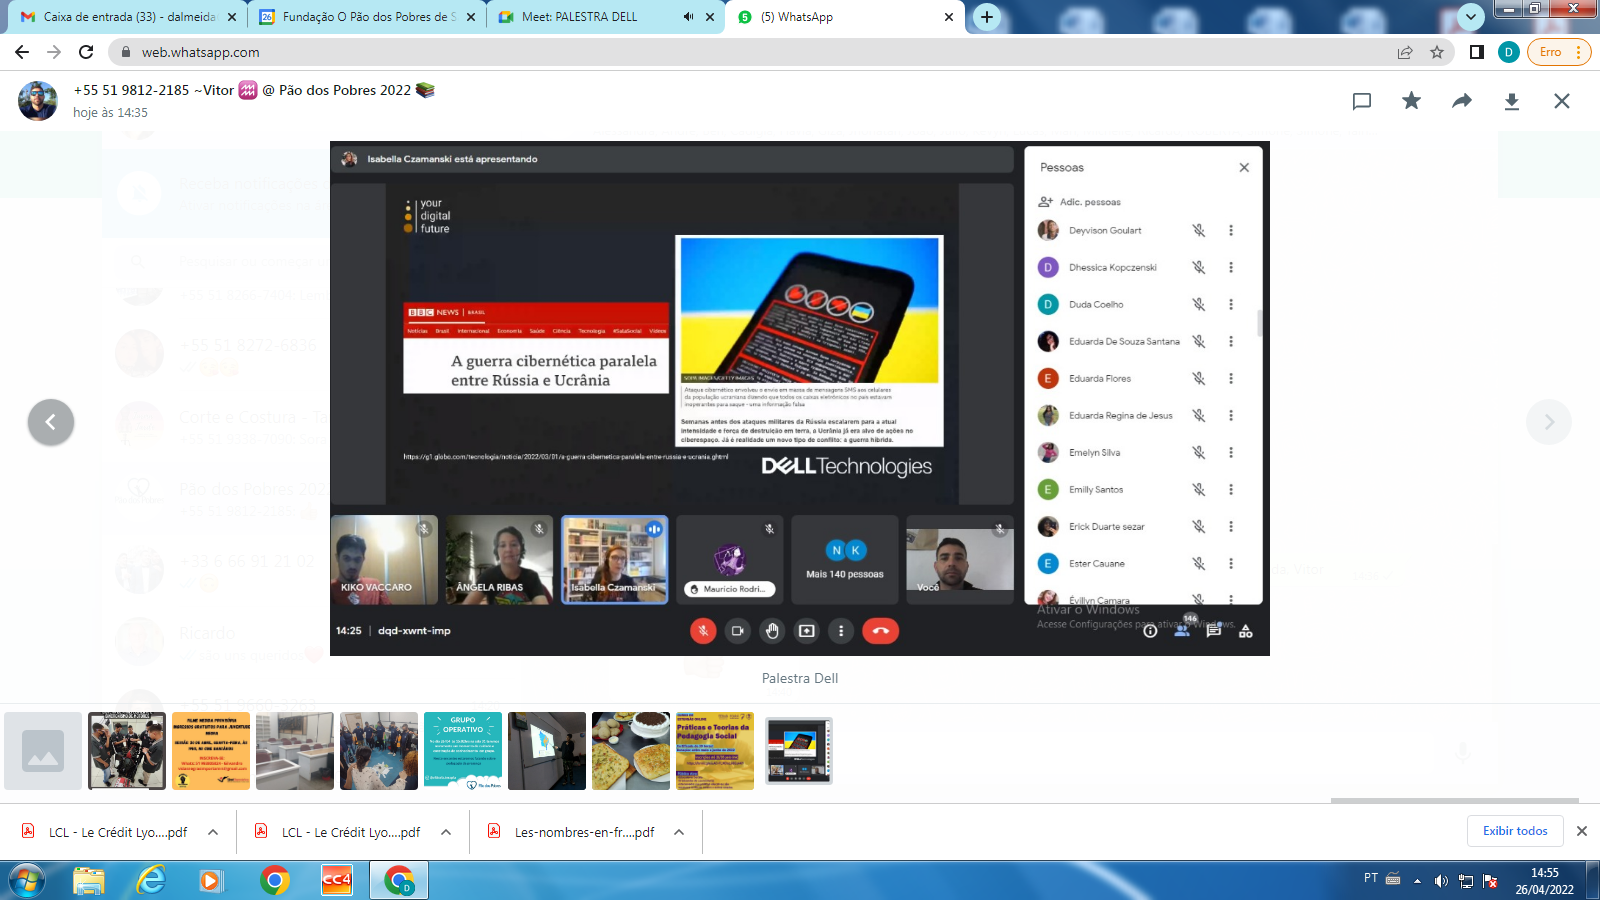The height and width of the screenshot is (900, 1600).
Task: Select yellow Pedagogia Social flyer thumbnail
Action: coord(715,751)
